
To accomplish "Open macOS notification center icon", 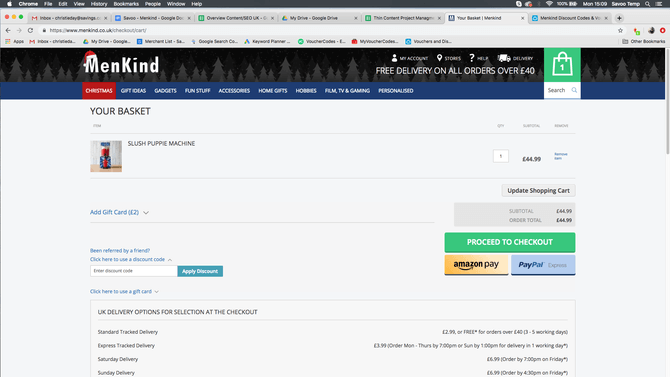I will (x=659, y=4).
